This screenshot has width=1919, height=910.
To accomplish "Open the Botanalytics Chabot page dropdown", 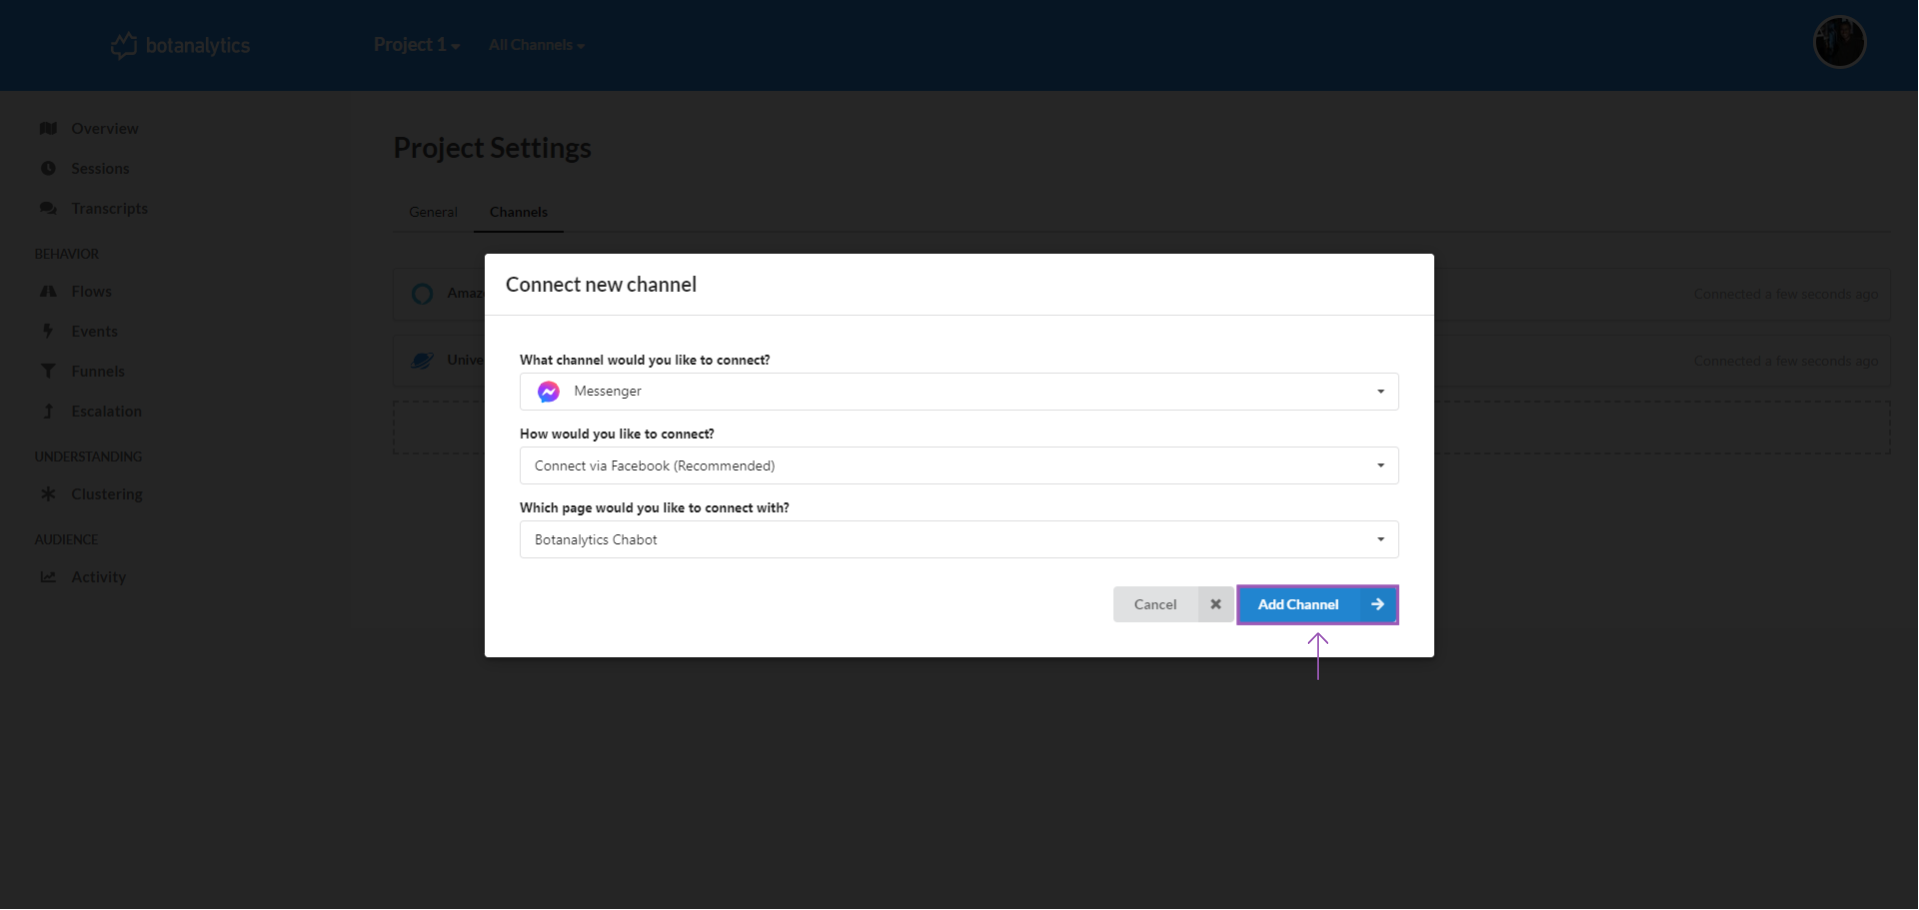I will coord(959,539).
